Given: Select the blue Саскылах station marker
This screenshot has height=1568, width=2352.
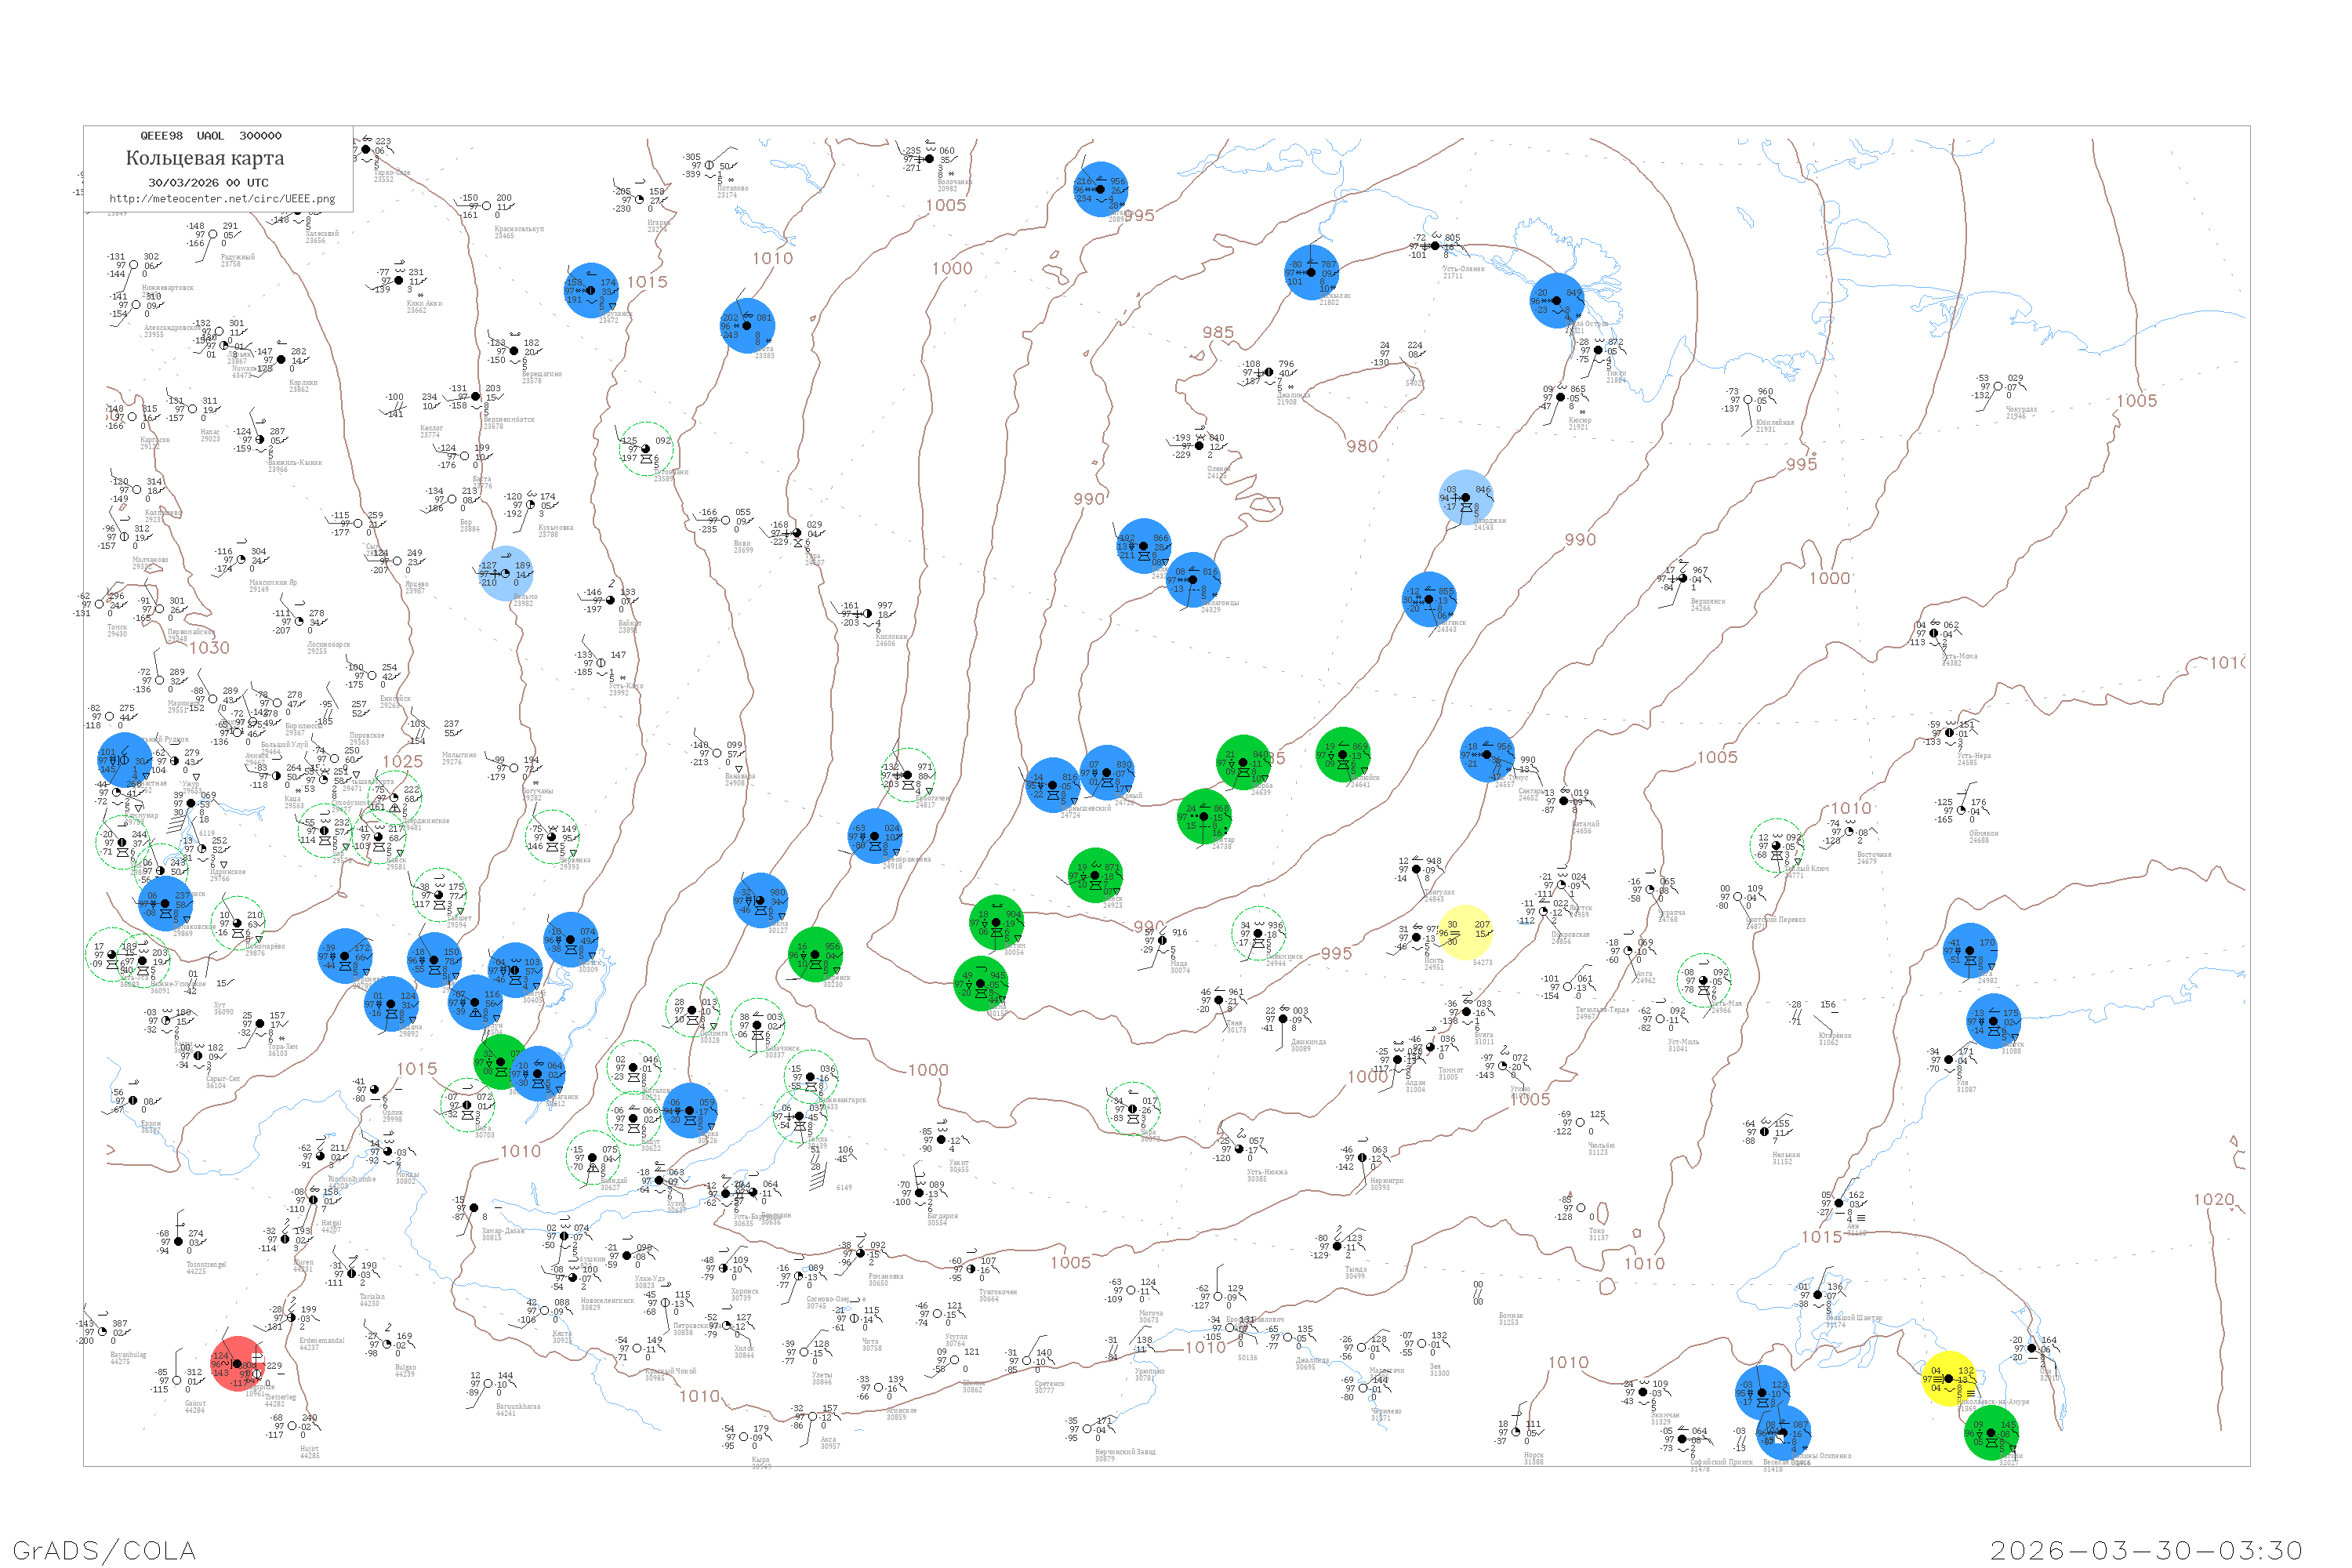Looking at the screenshot, I should click(x=1311, y=272).
